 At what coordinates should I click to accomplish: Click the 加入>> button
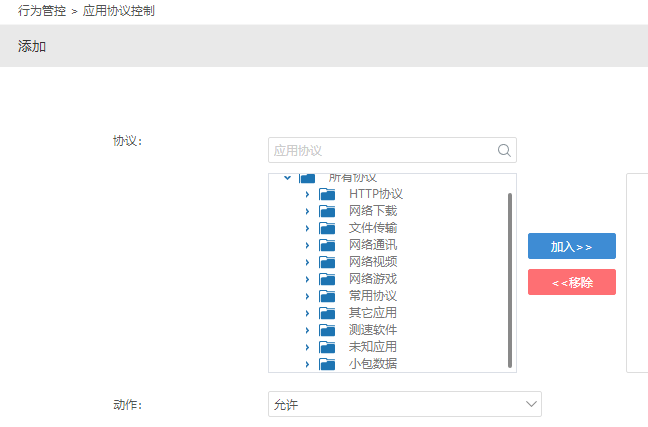572,246
